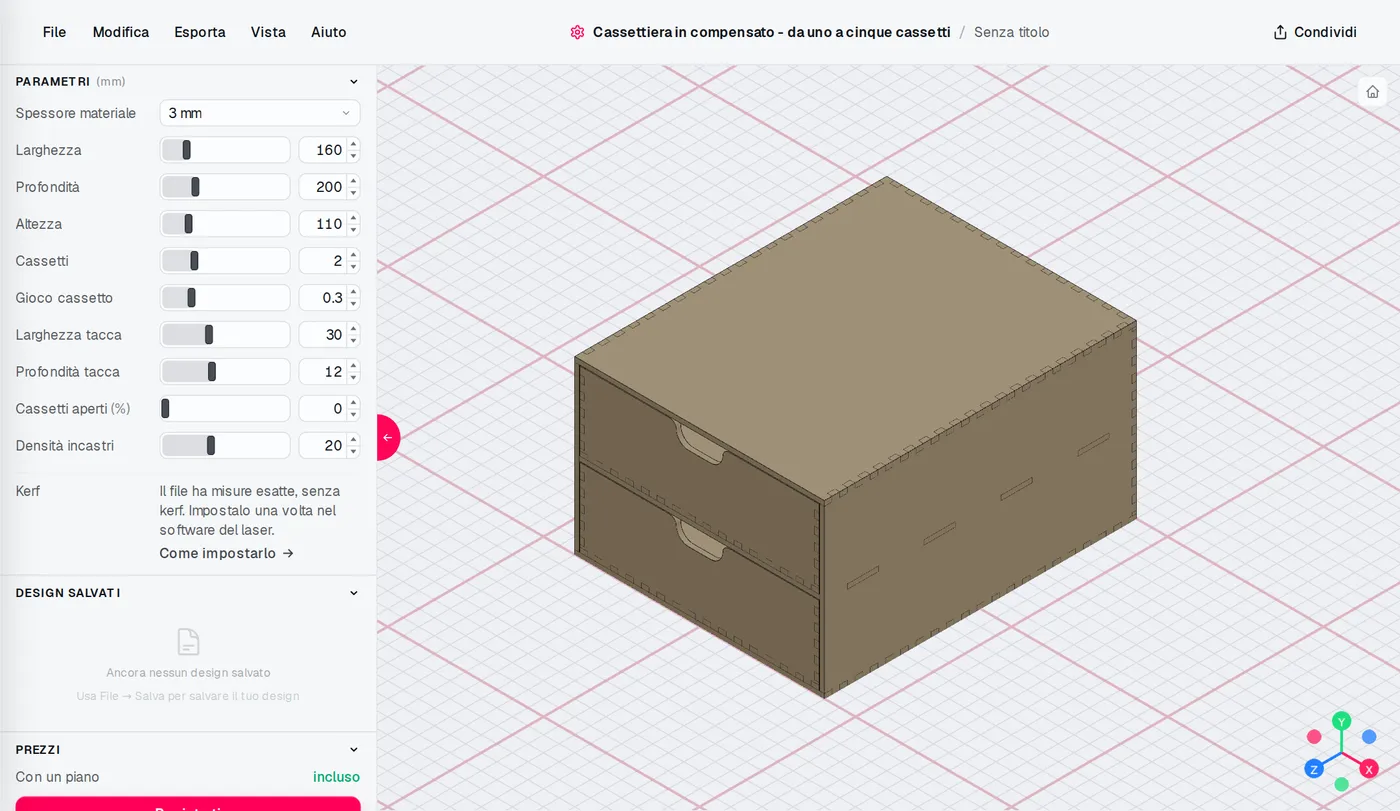Image resolution: width=1400 pixels, height=811 pixels.
Task: Click the 'Senza titolo' document name
Action: click(x=1012, y=32)
